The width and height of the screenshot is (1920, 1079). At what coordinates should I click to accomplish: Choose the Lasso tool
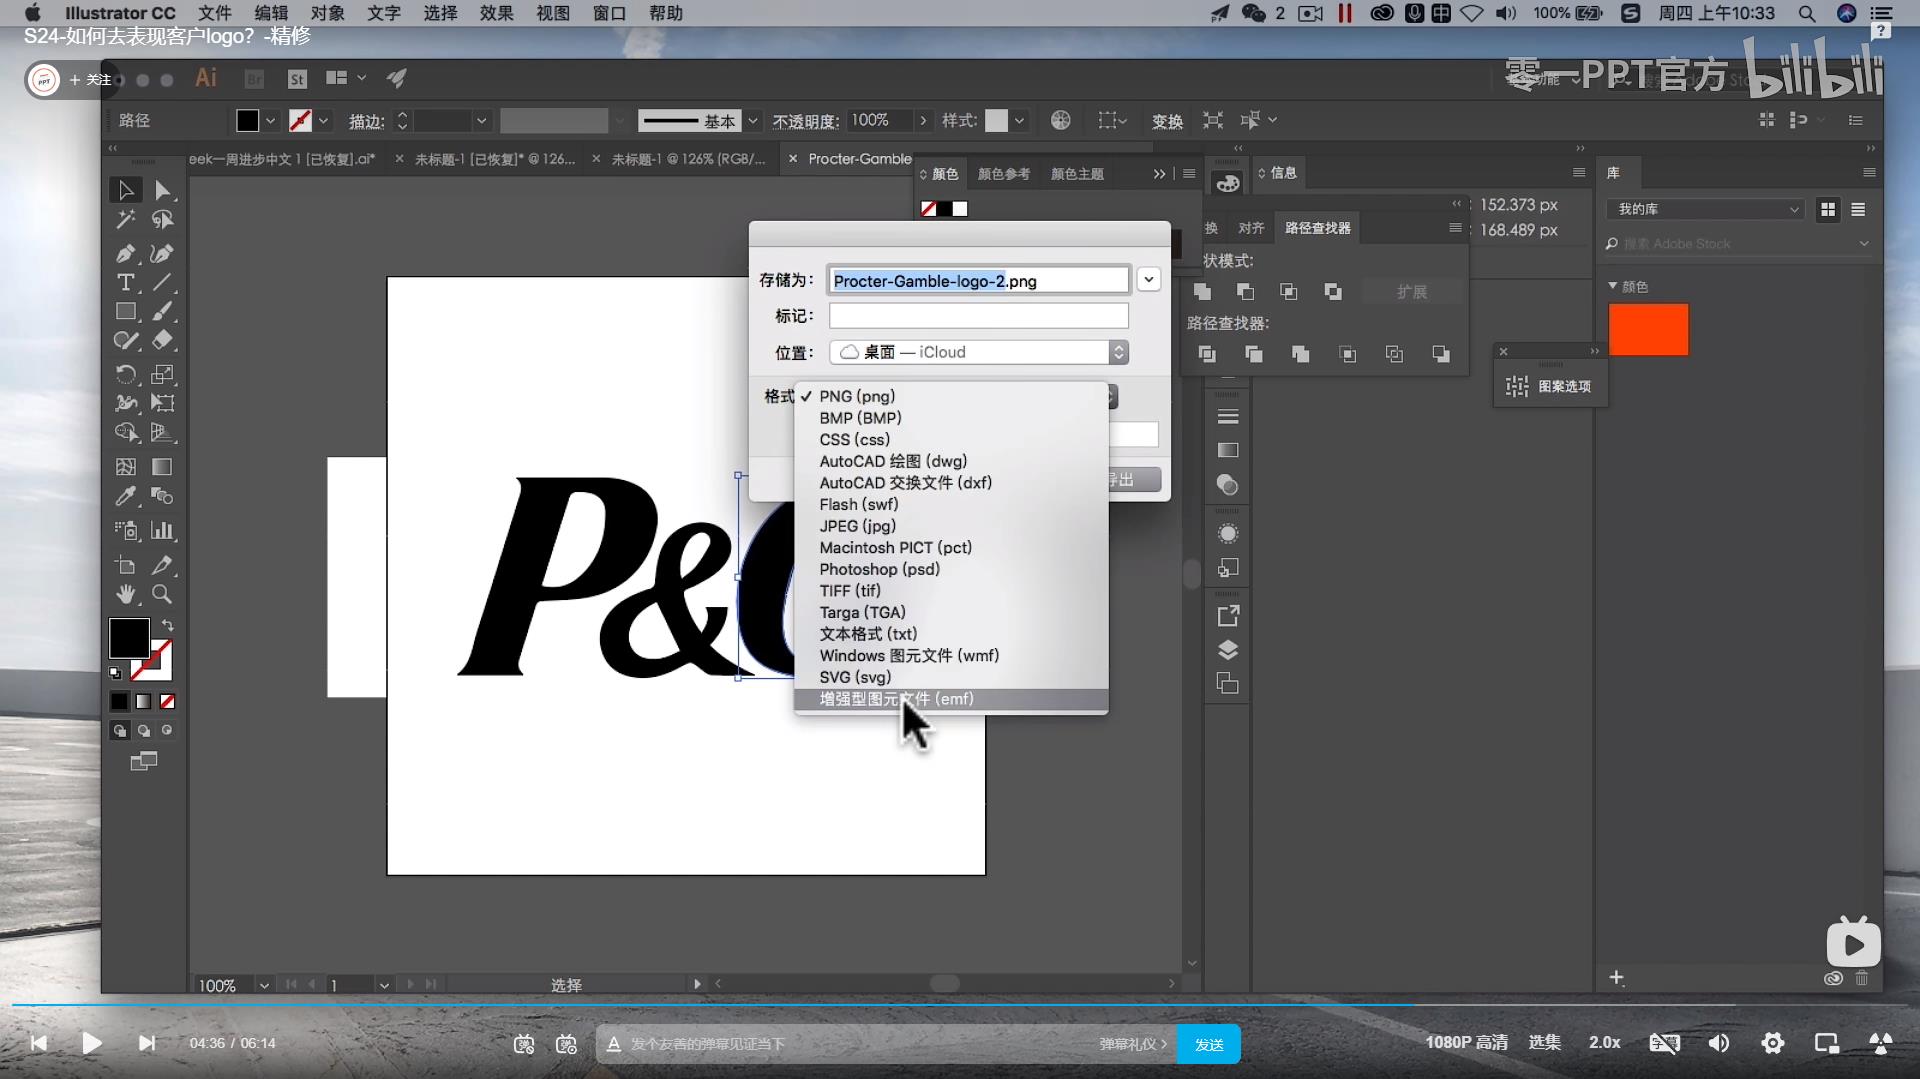click(162, 220)
